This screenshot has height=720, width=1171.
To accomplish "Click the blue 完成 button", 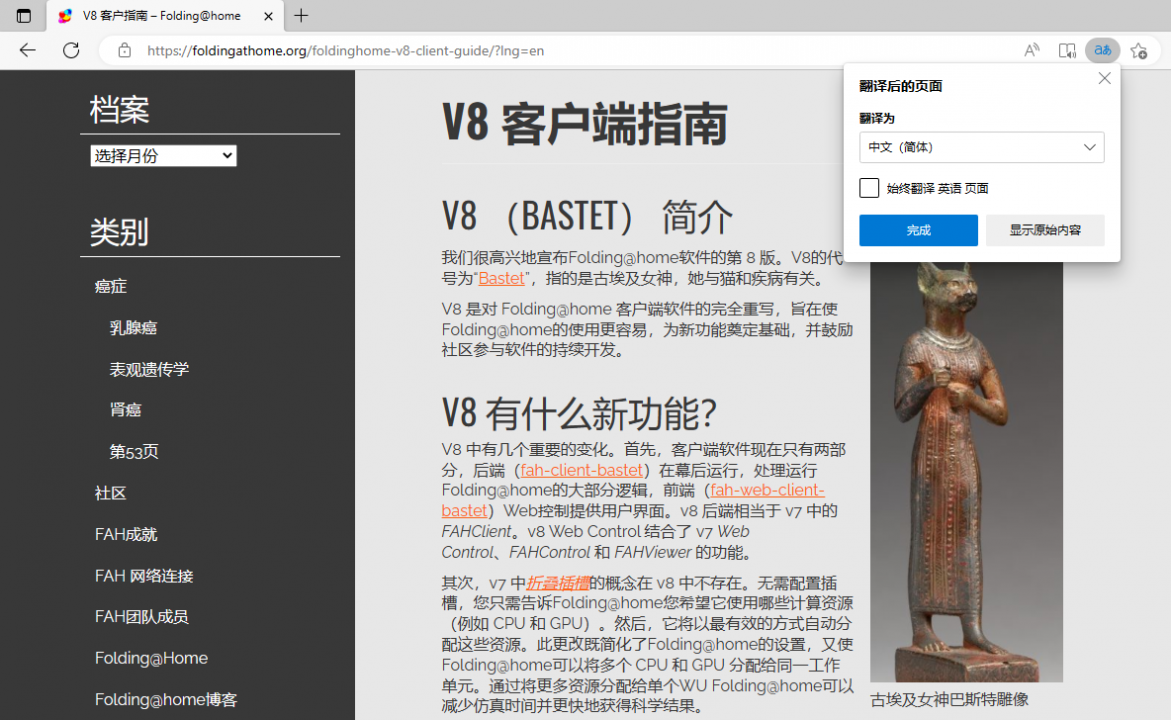I will pyautogui.click(x=918, y=230).
